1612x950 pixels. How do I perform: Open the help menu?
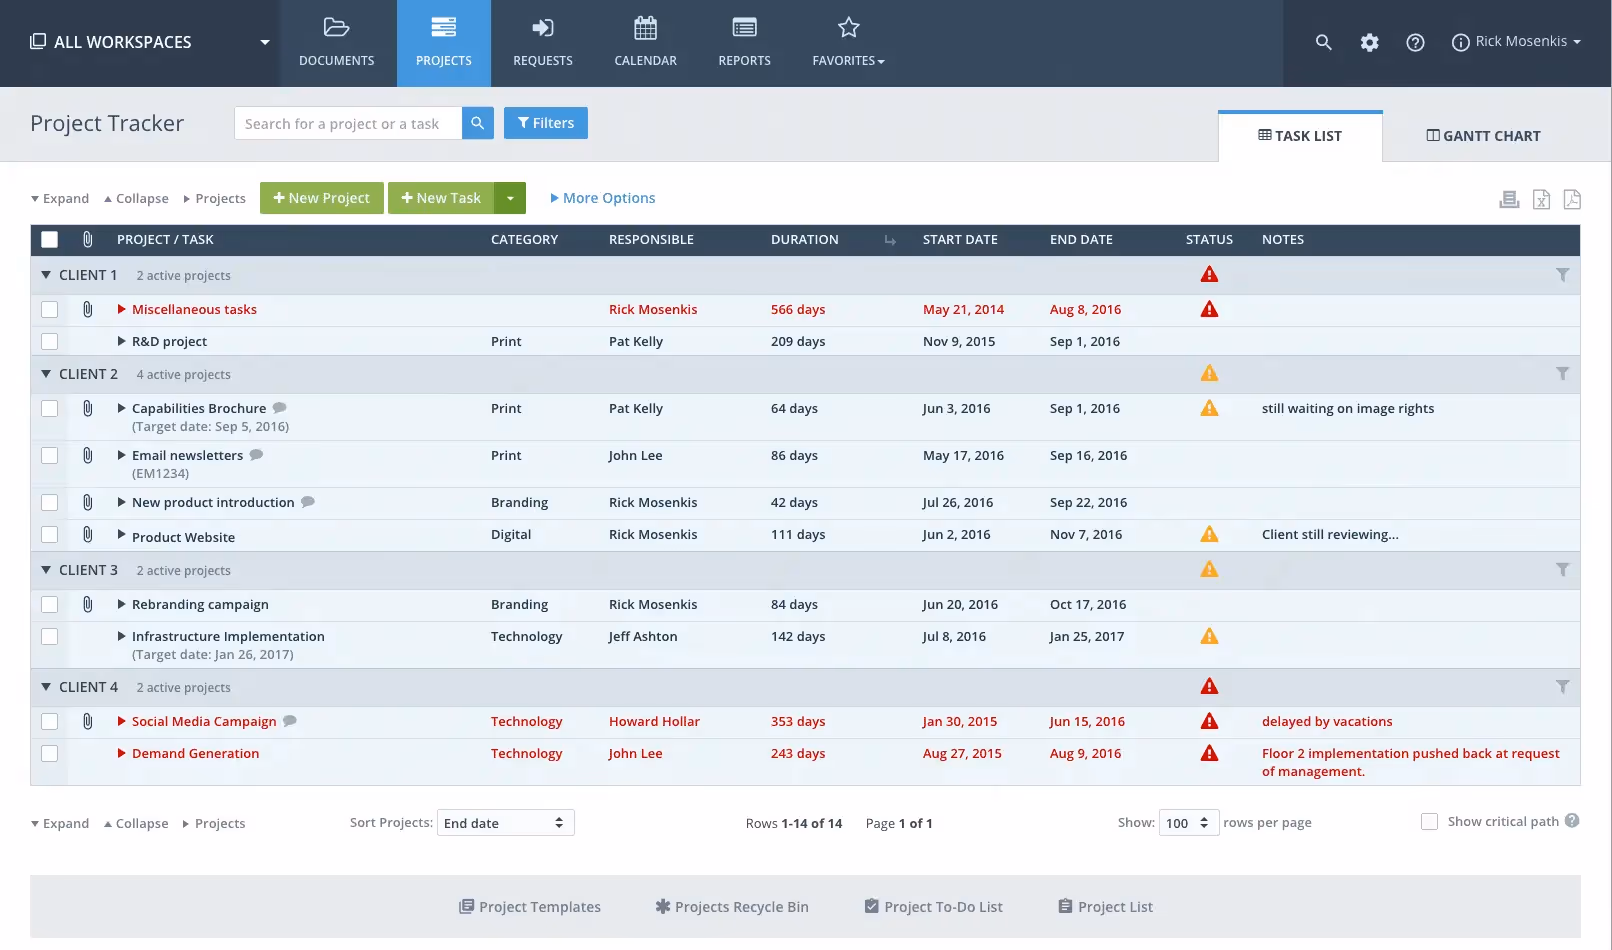(x=1415, y=42)
